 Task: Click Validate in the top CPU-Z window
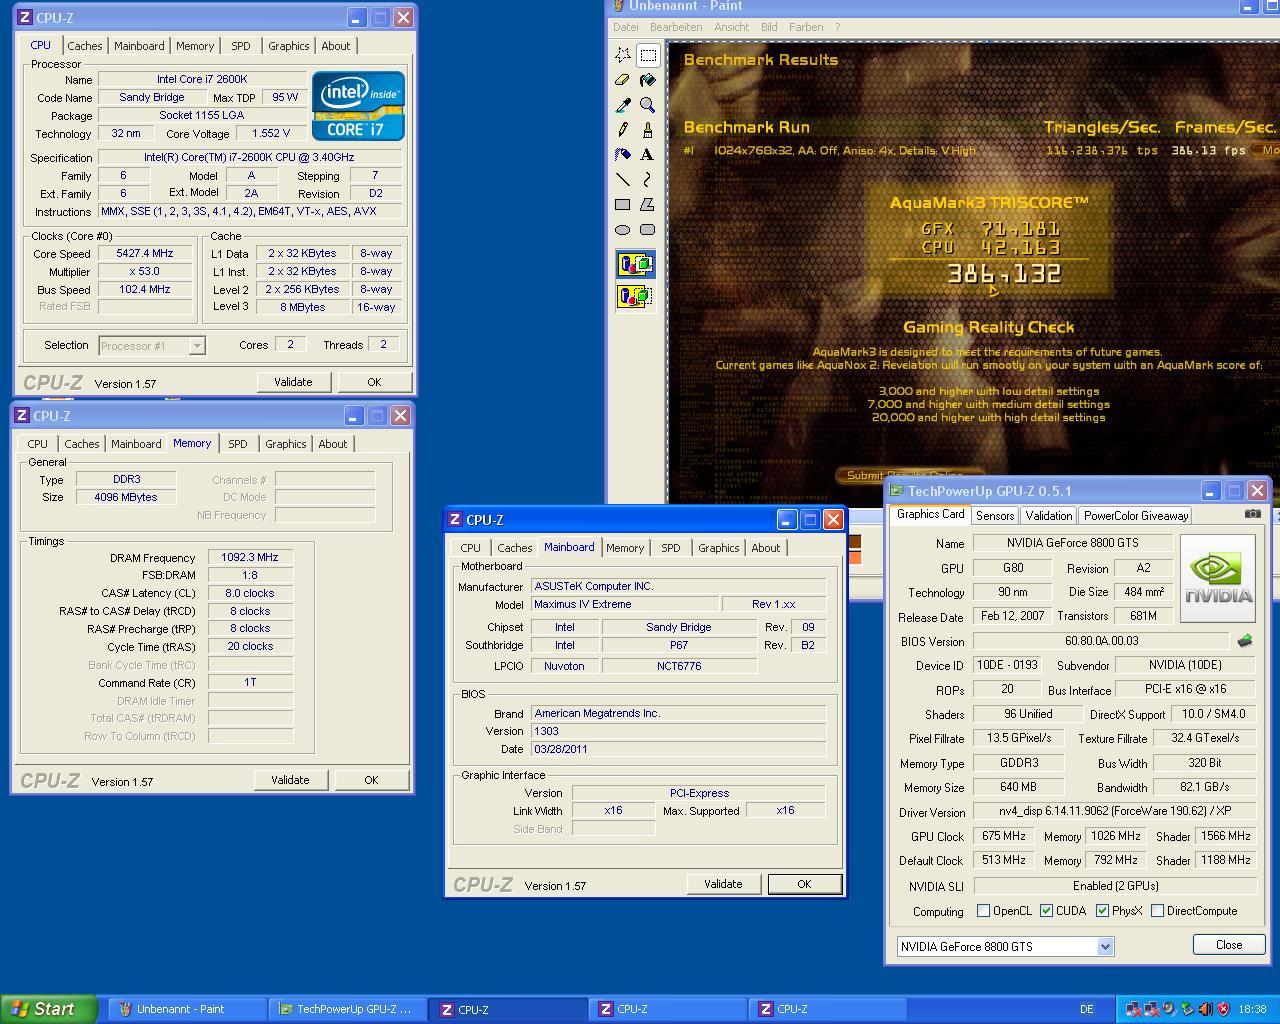click(293, 382)
